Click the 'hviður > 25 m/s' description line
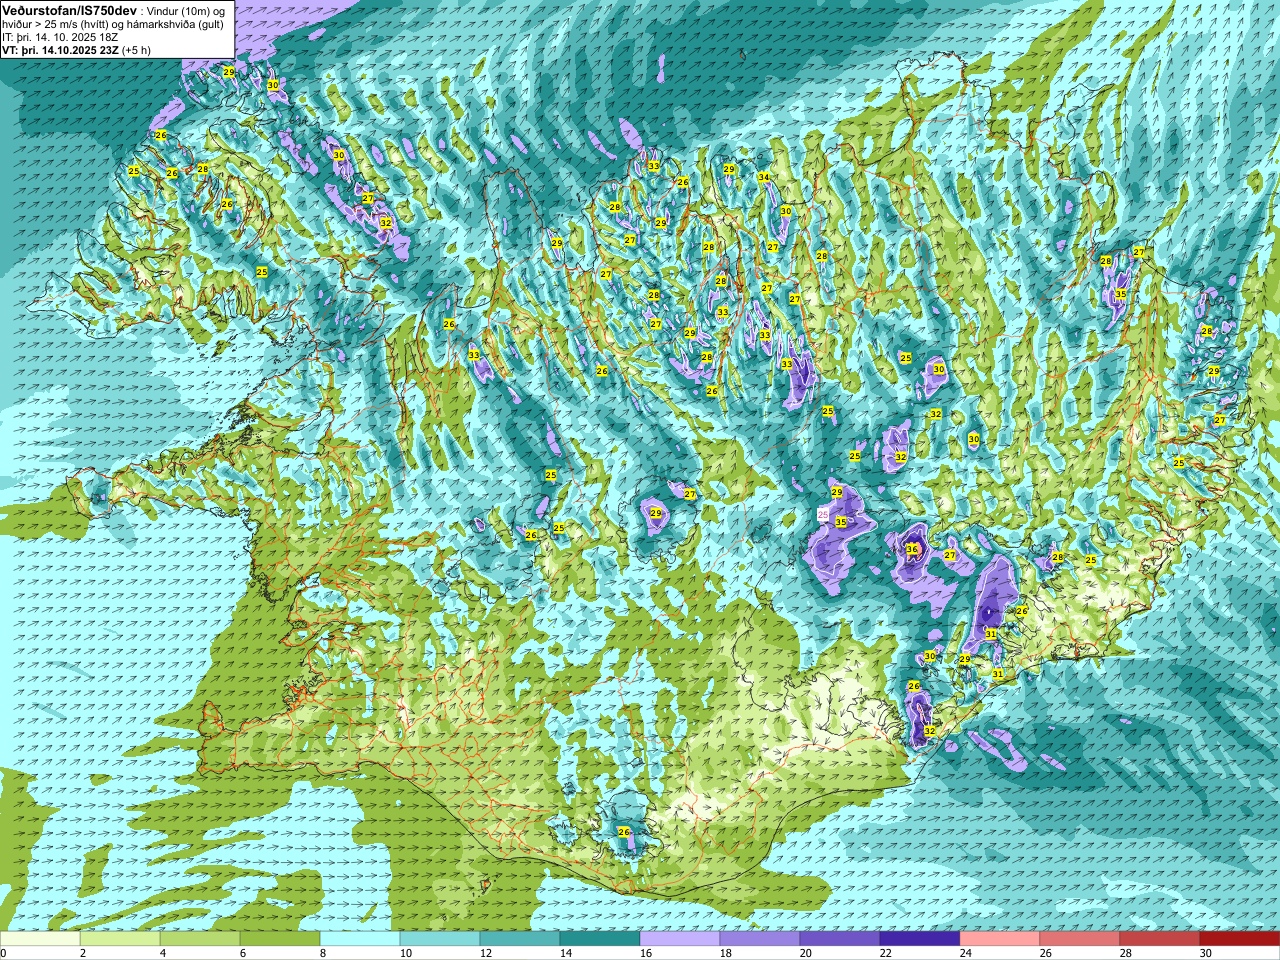The height and width of the screenshot is (960, 1280). [113, 23]
